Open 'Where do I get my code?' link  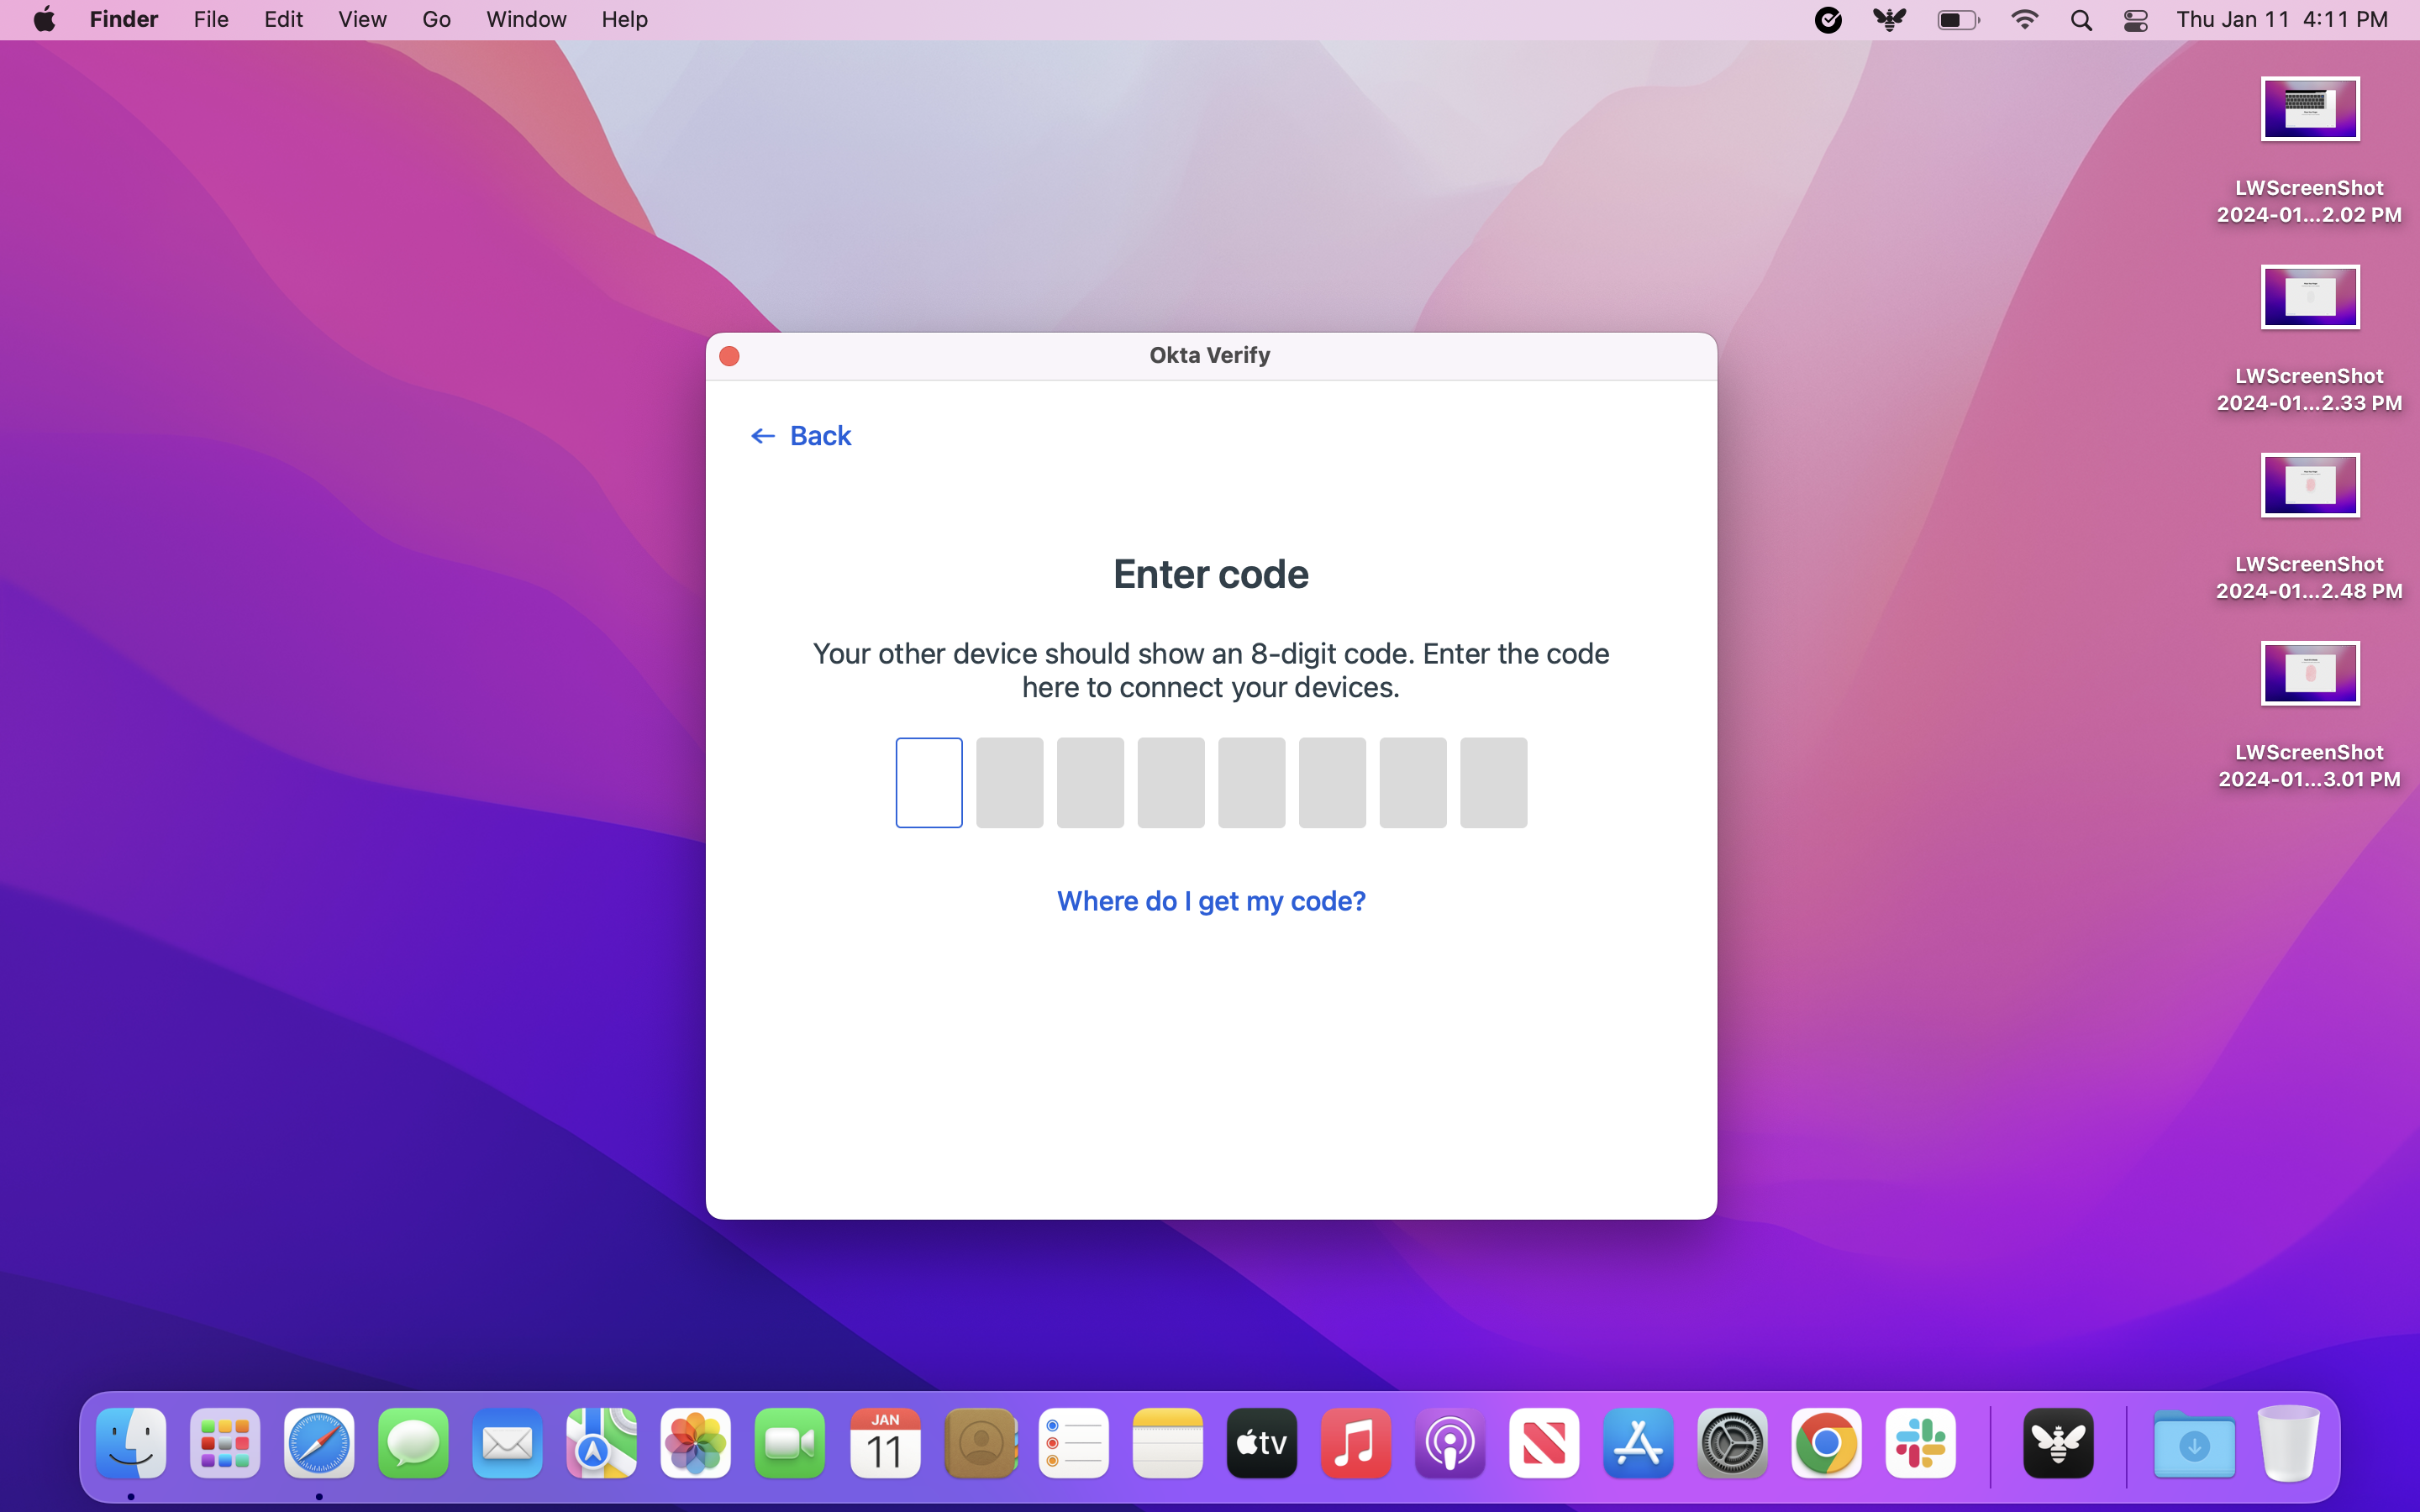tap(1211, 901)
